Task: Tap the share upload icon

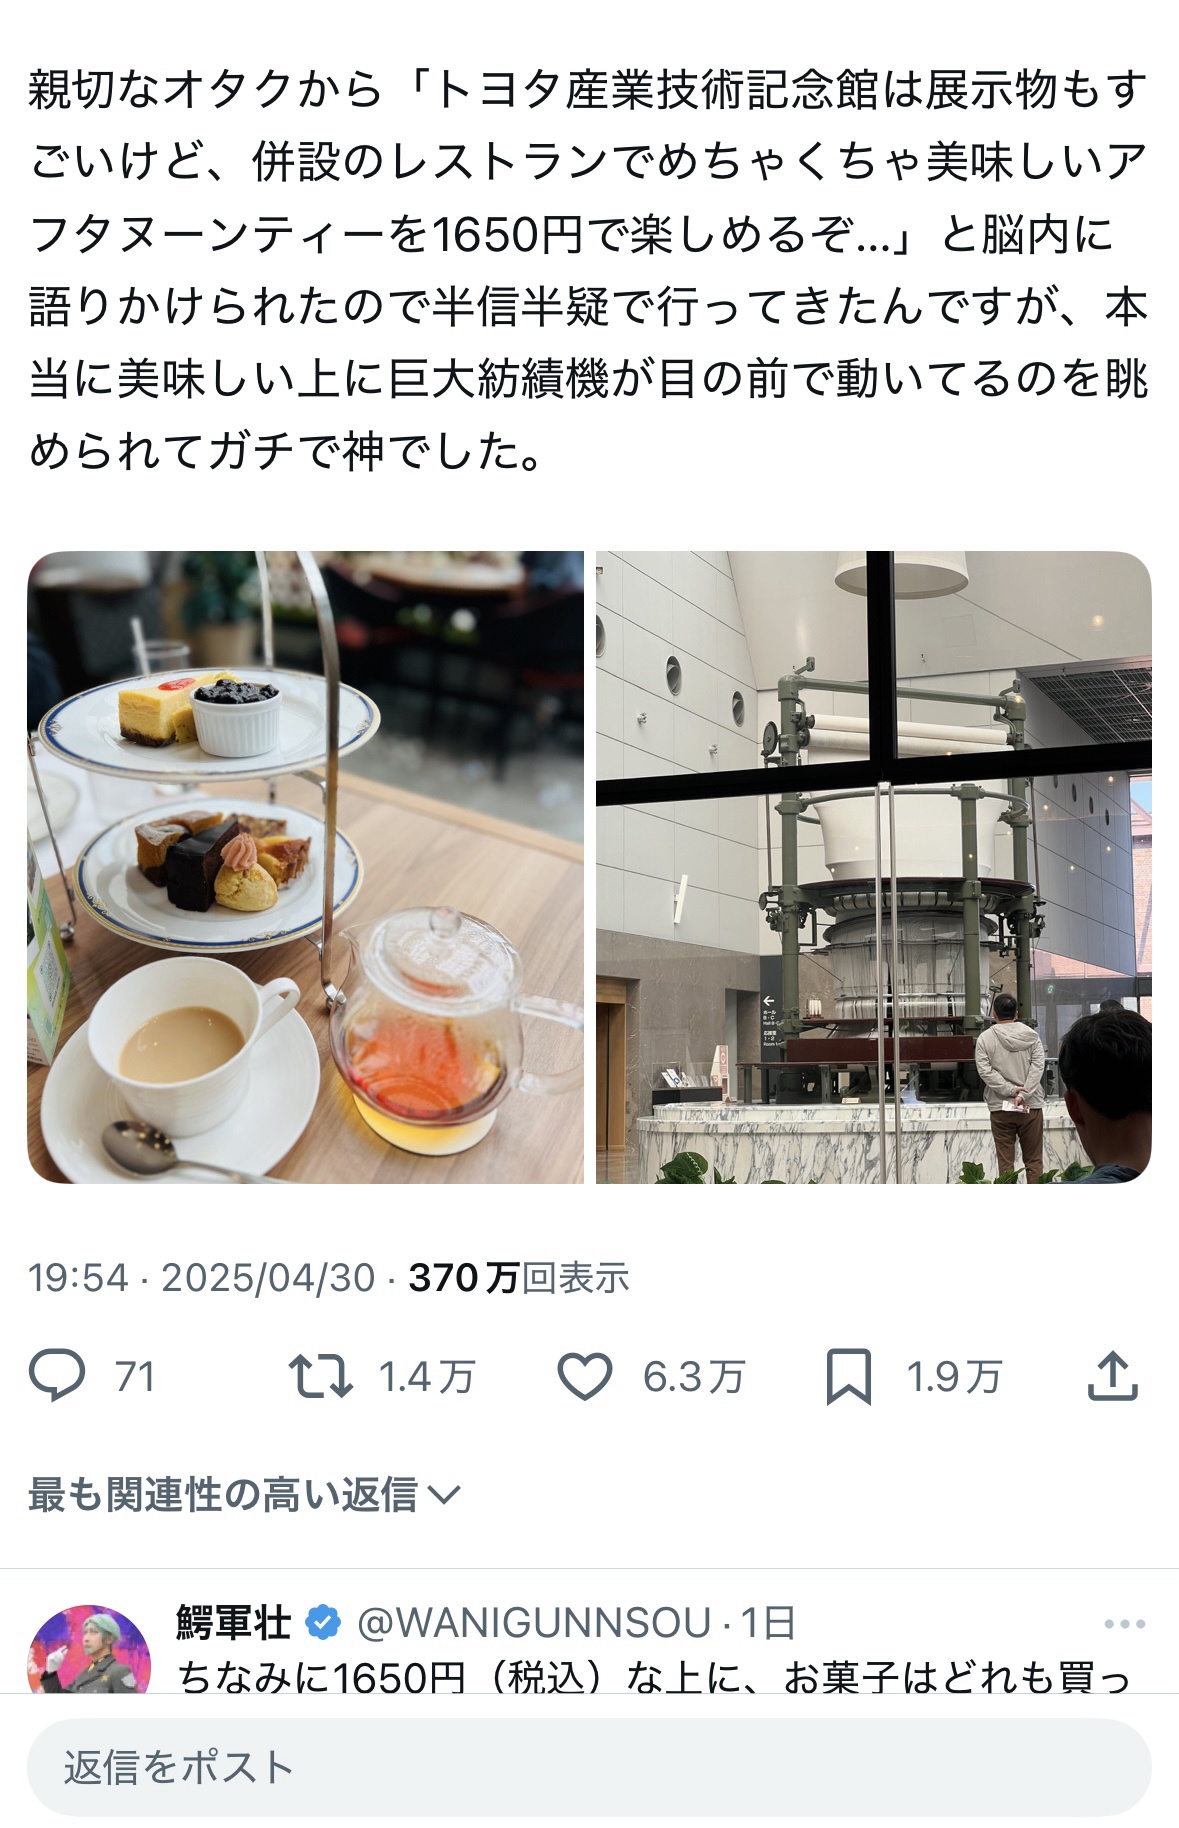Action: coord(1112,1376)
